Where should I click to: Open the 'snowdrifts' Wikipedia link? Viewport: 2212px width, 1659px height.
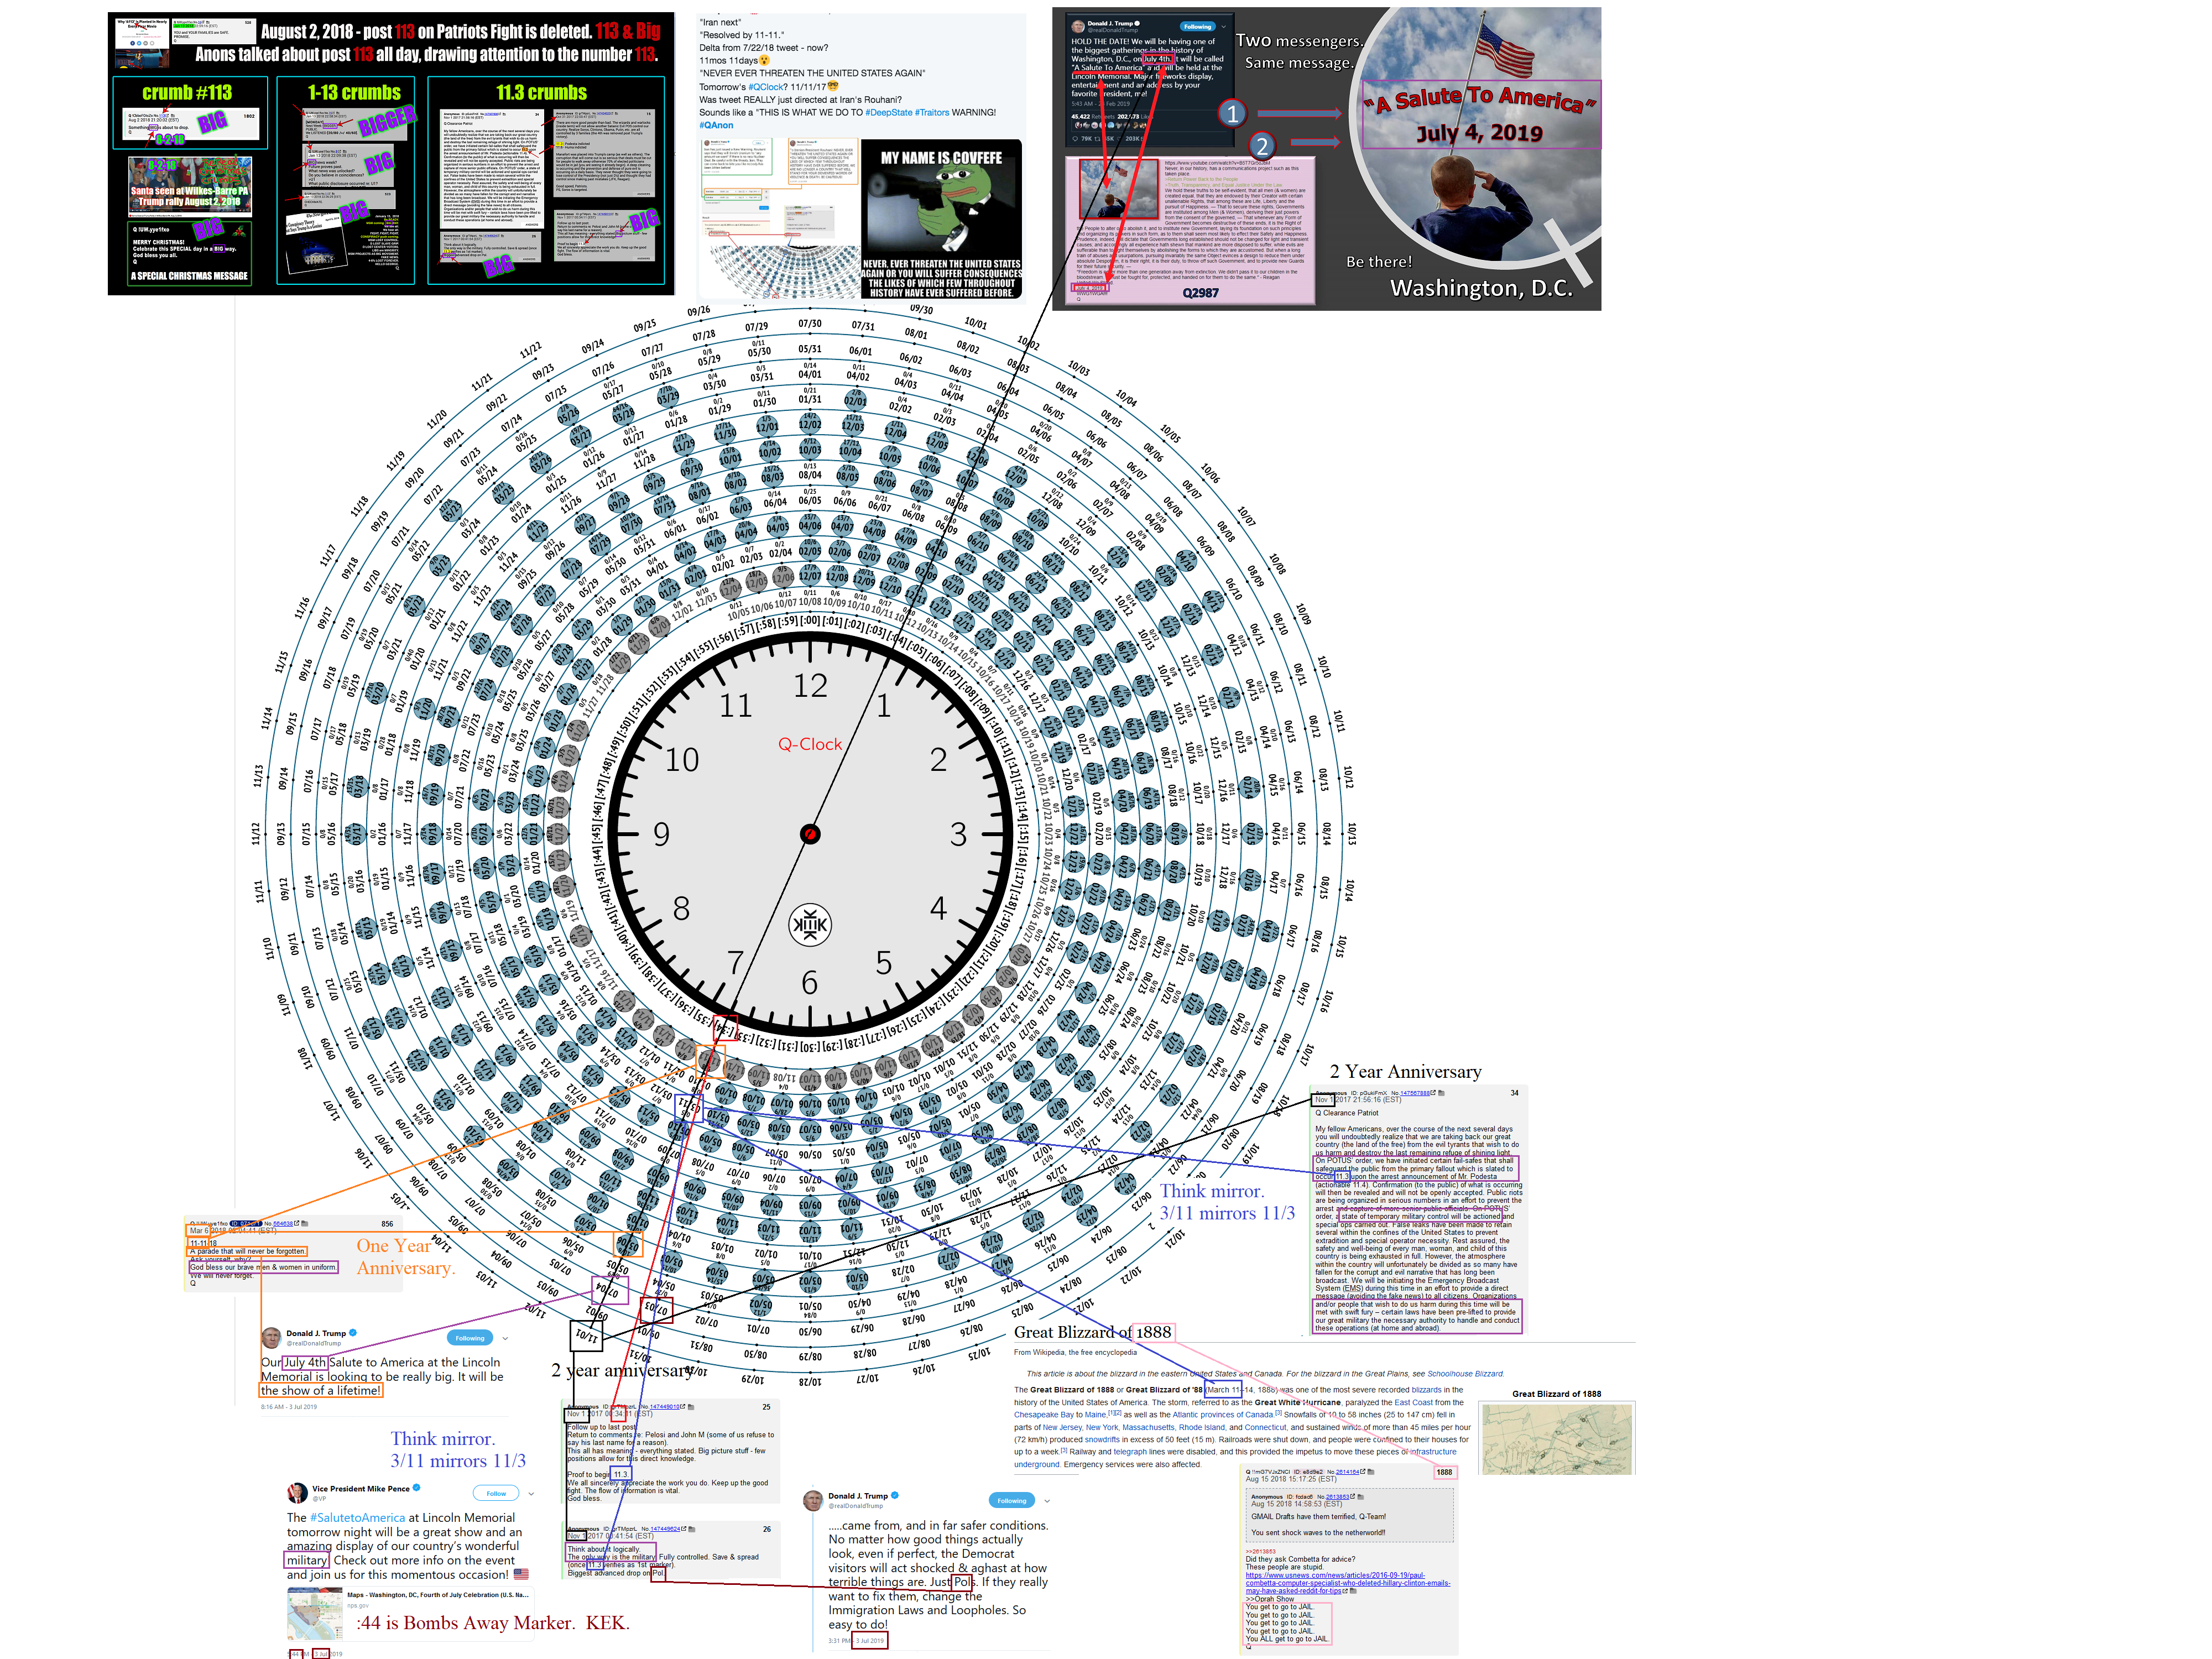[x=1102, y=1439]
